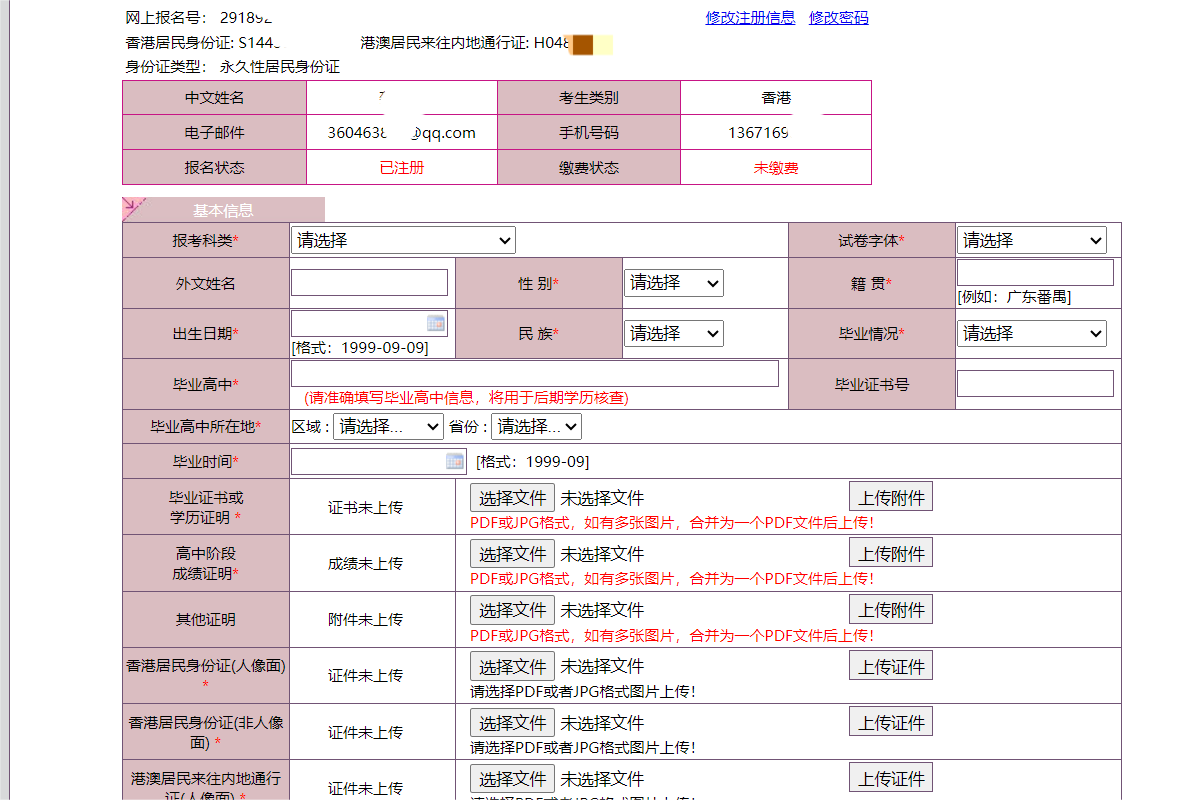
Task: Expand the 民族 dropdown
Action: [673, 333]
